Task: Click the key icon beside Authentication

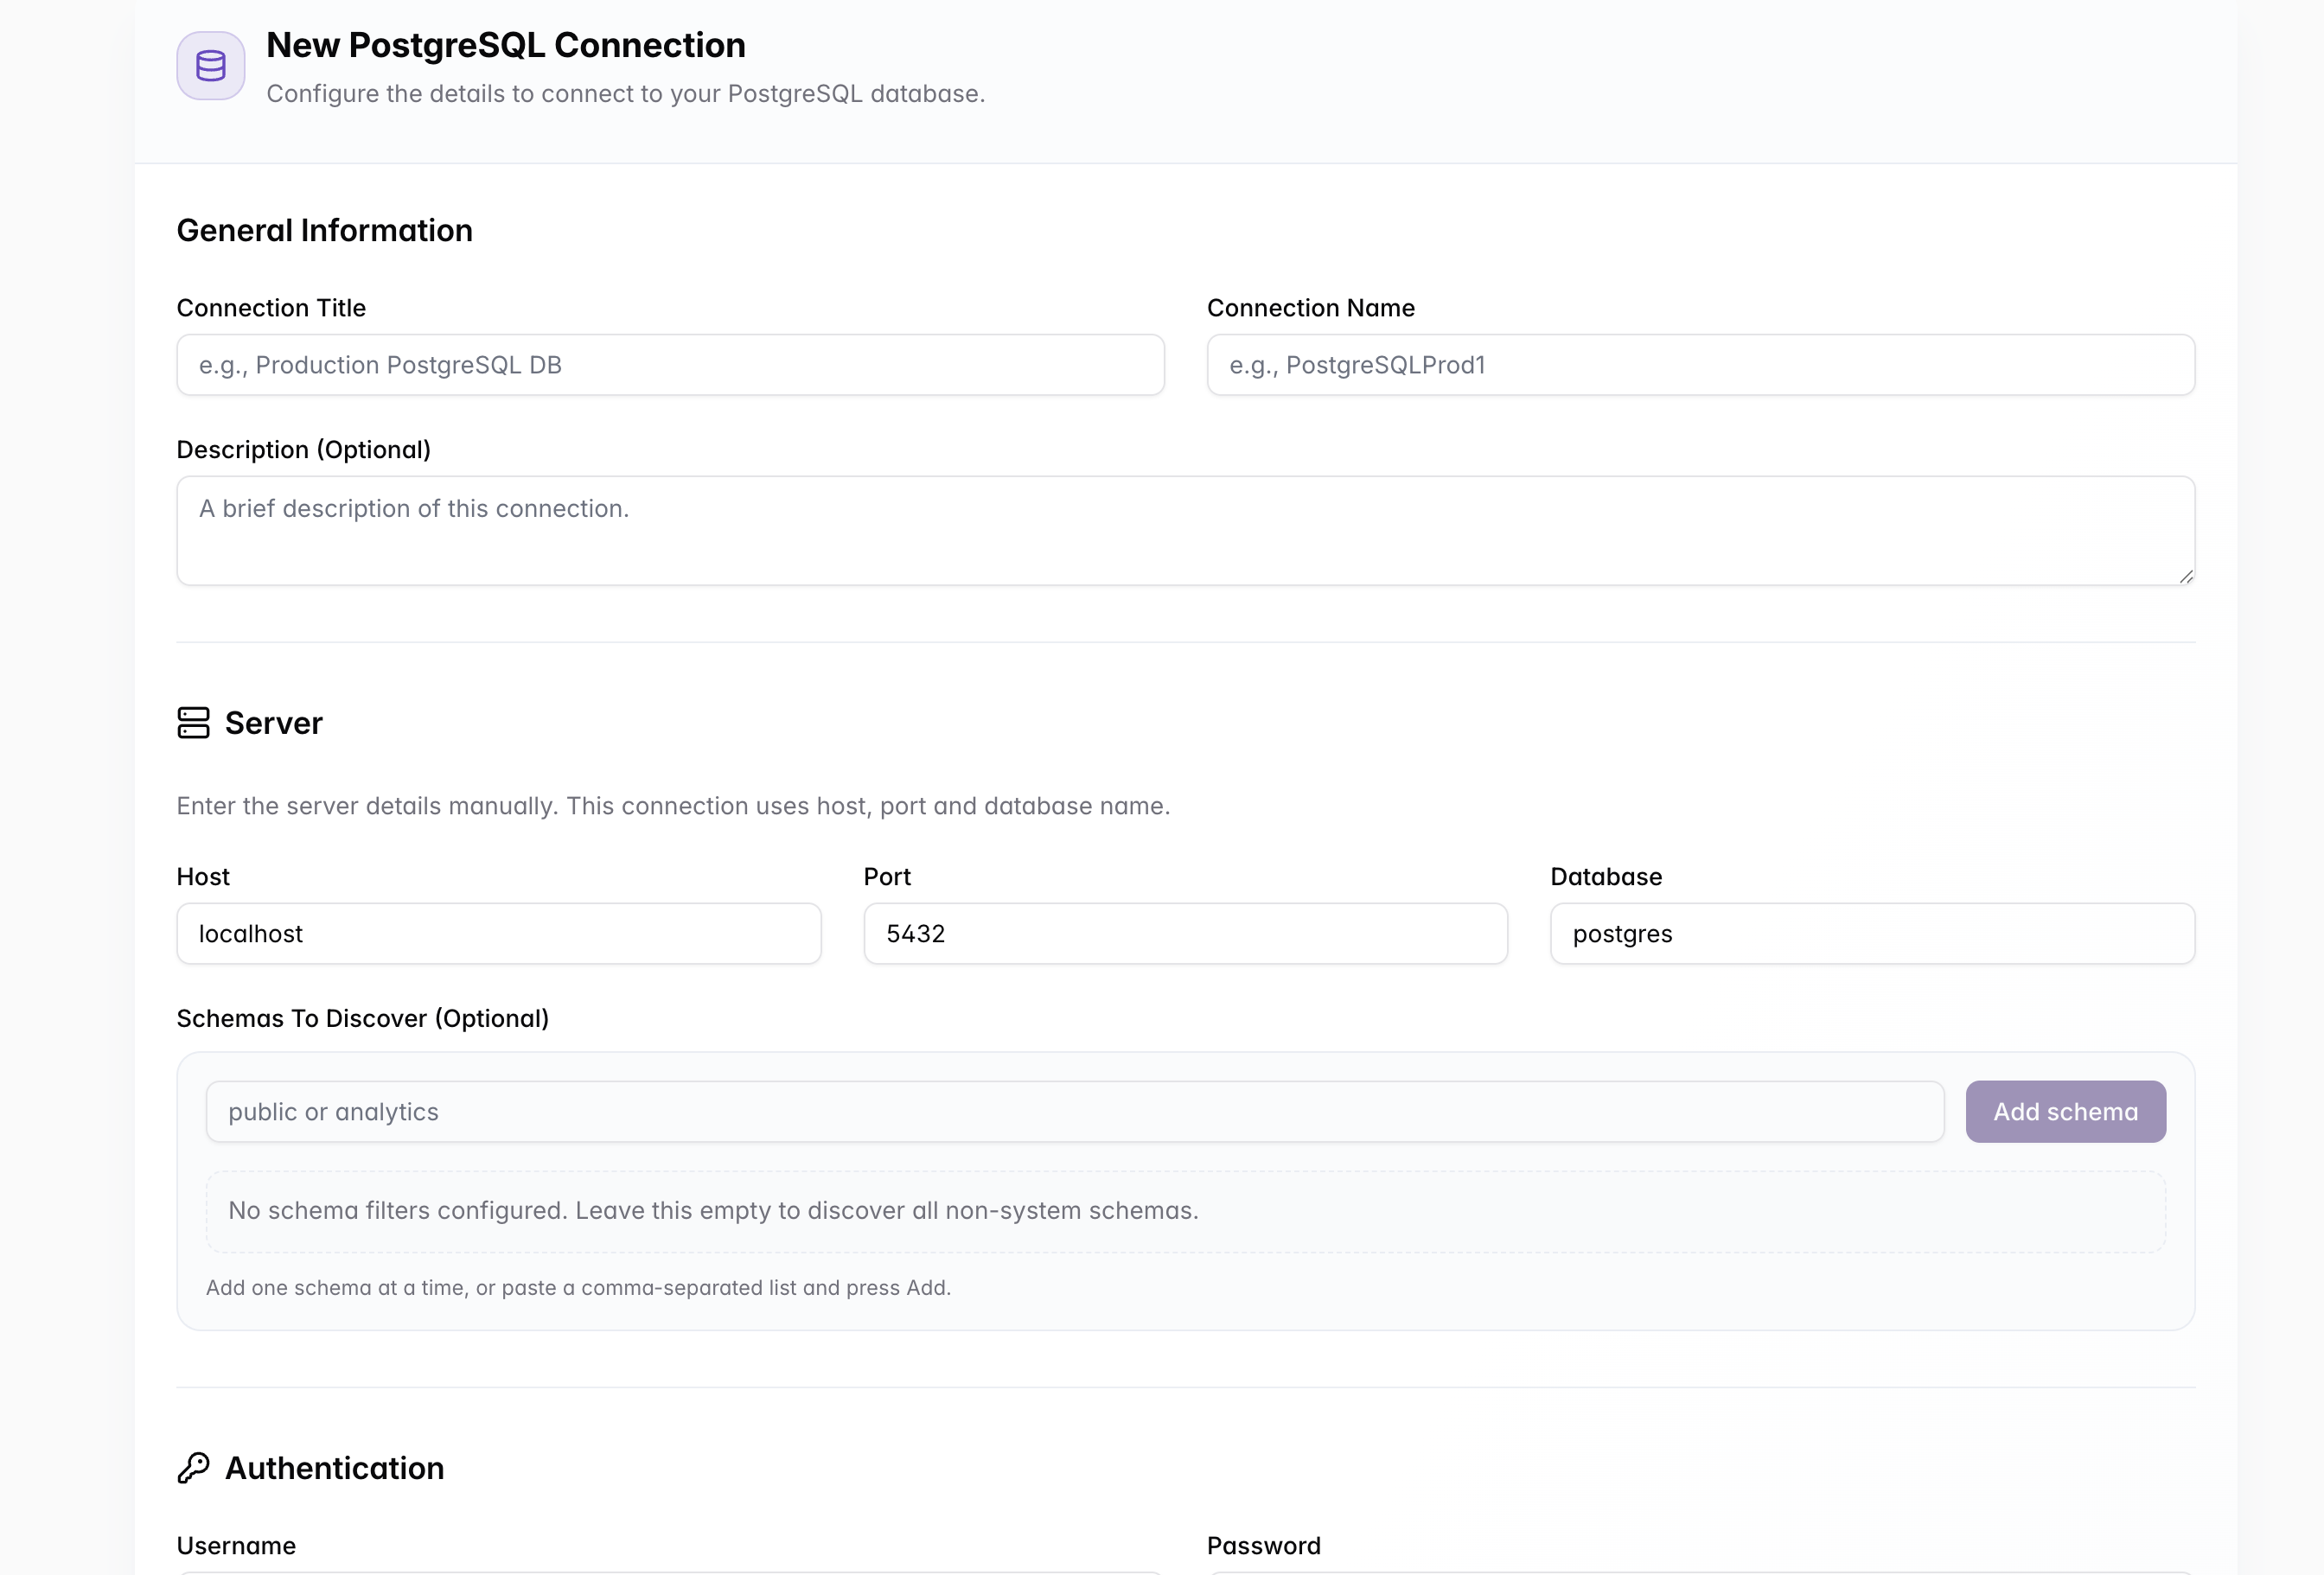Action: pyautogui.click(x=193, y=1468)
